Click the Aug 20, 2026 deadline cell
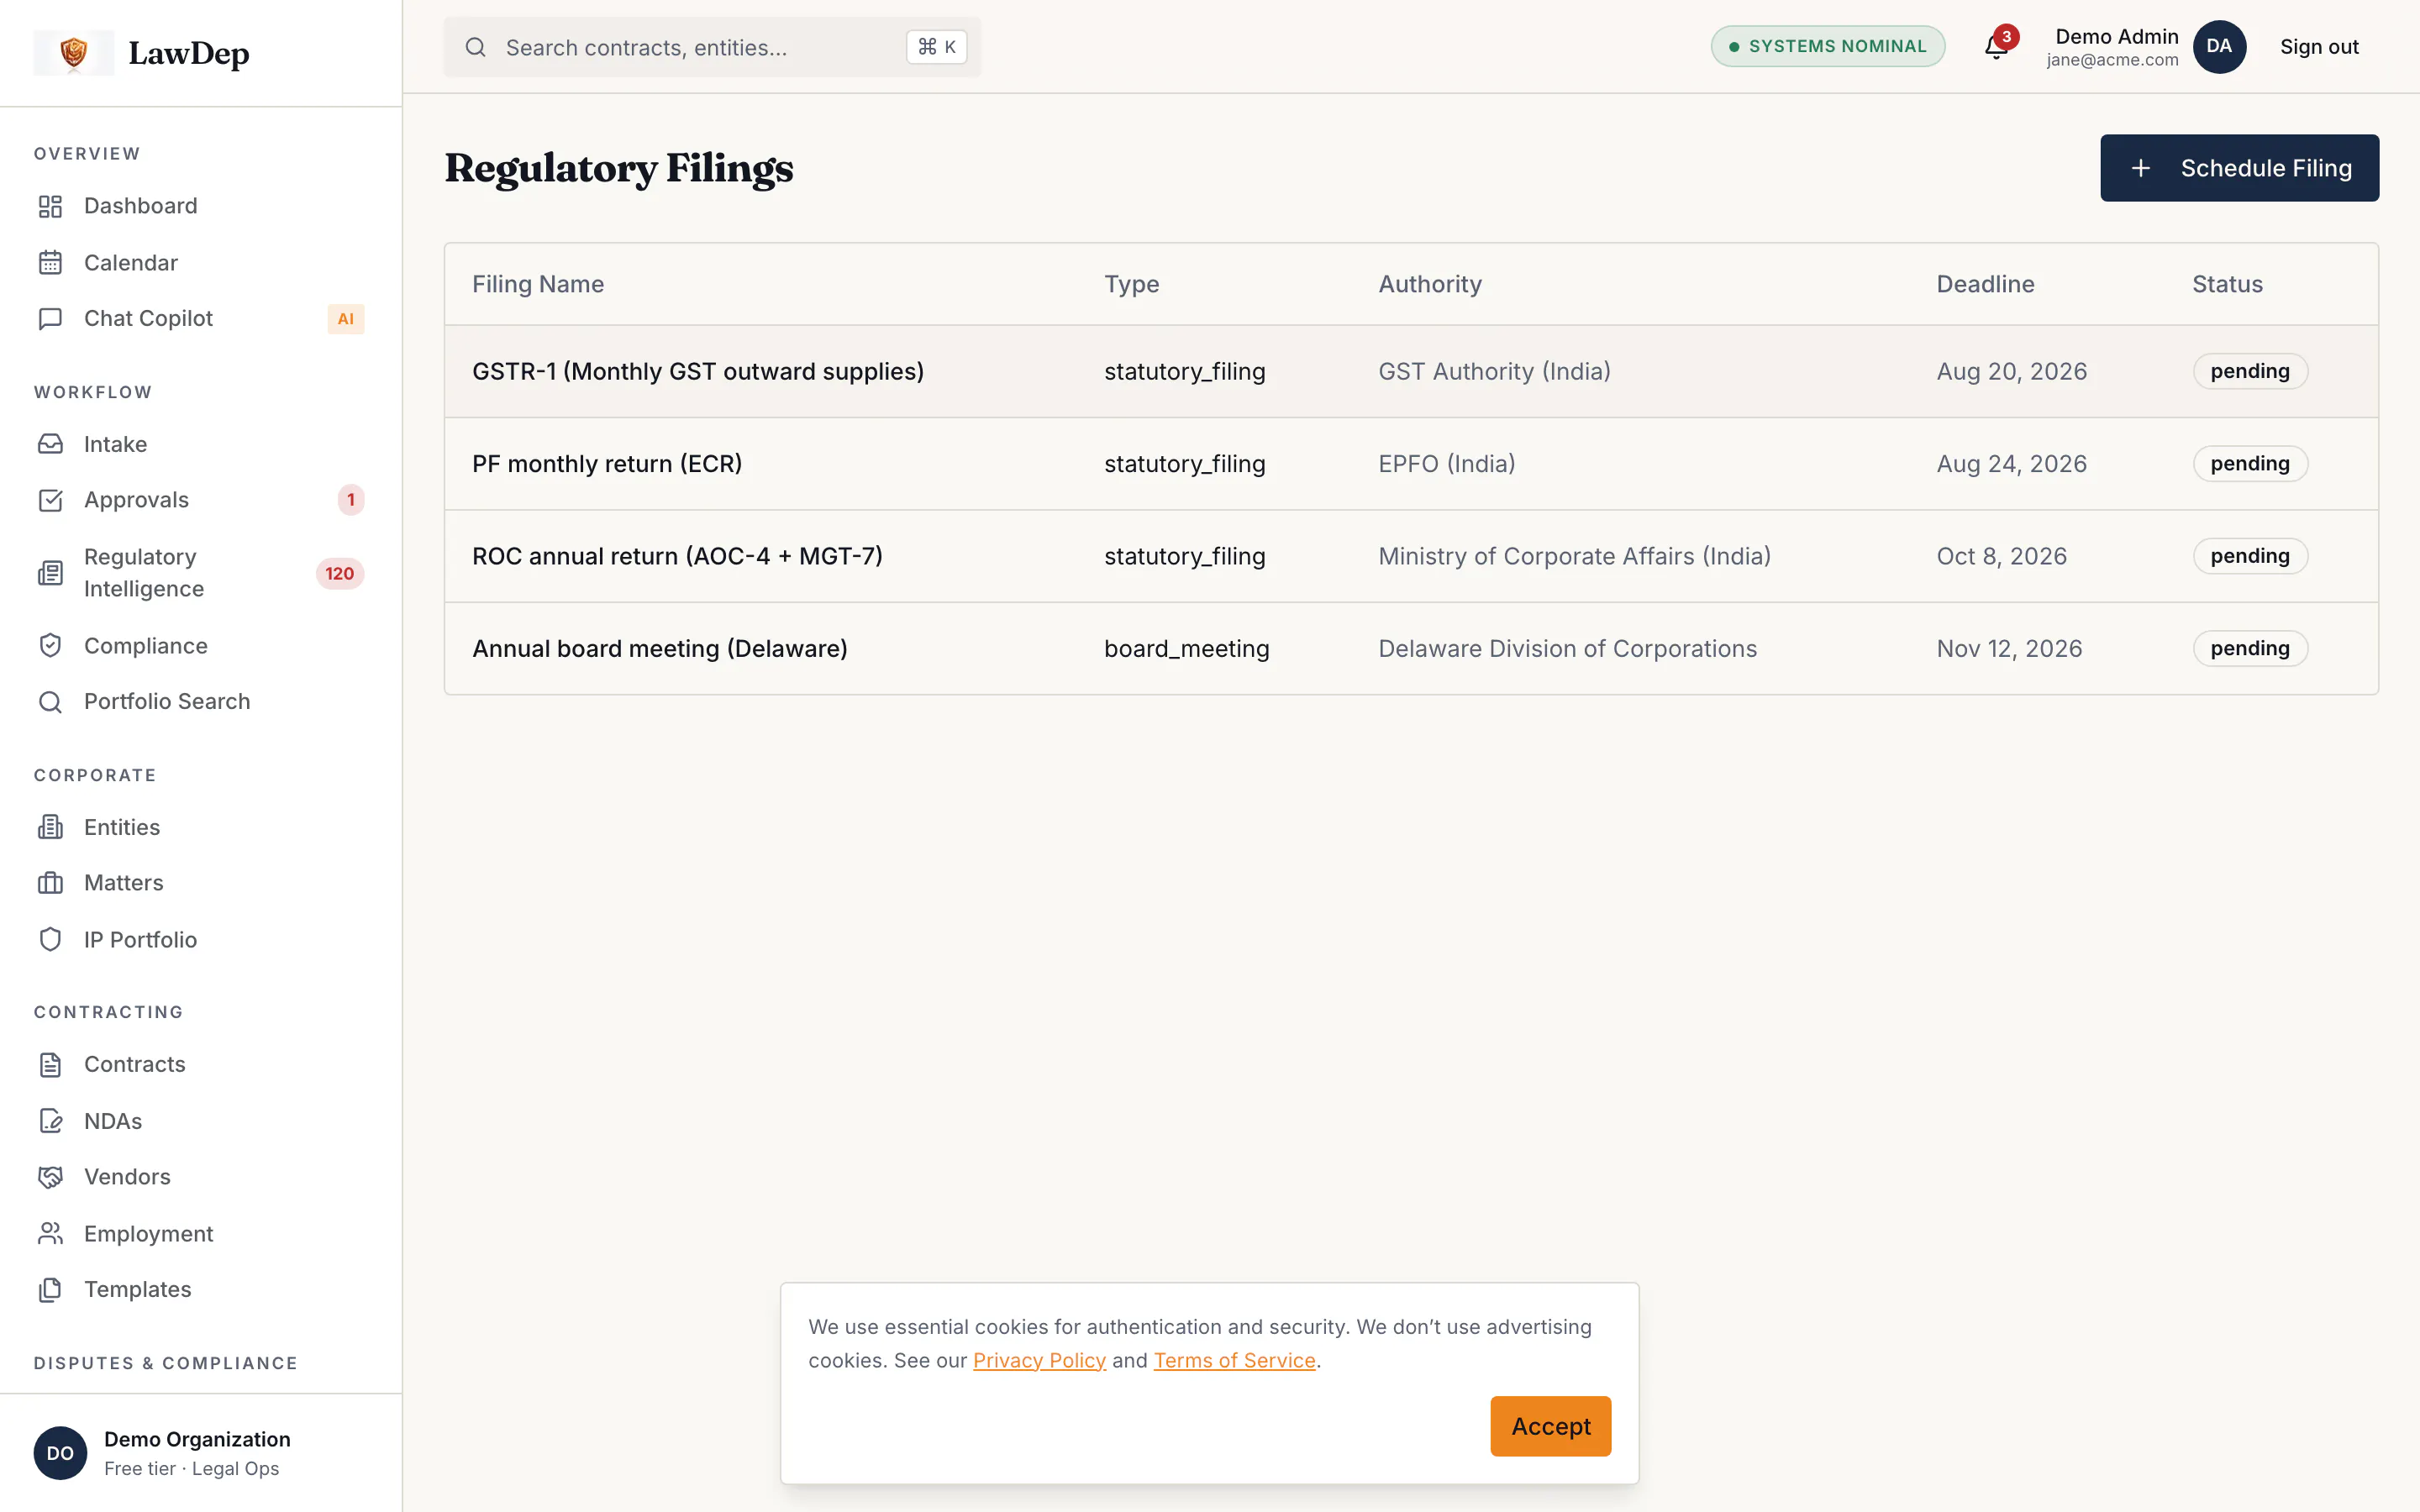Viewport: 2420px width, 1512px height. [x=2011, y=372]
